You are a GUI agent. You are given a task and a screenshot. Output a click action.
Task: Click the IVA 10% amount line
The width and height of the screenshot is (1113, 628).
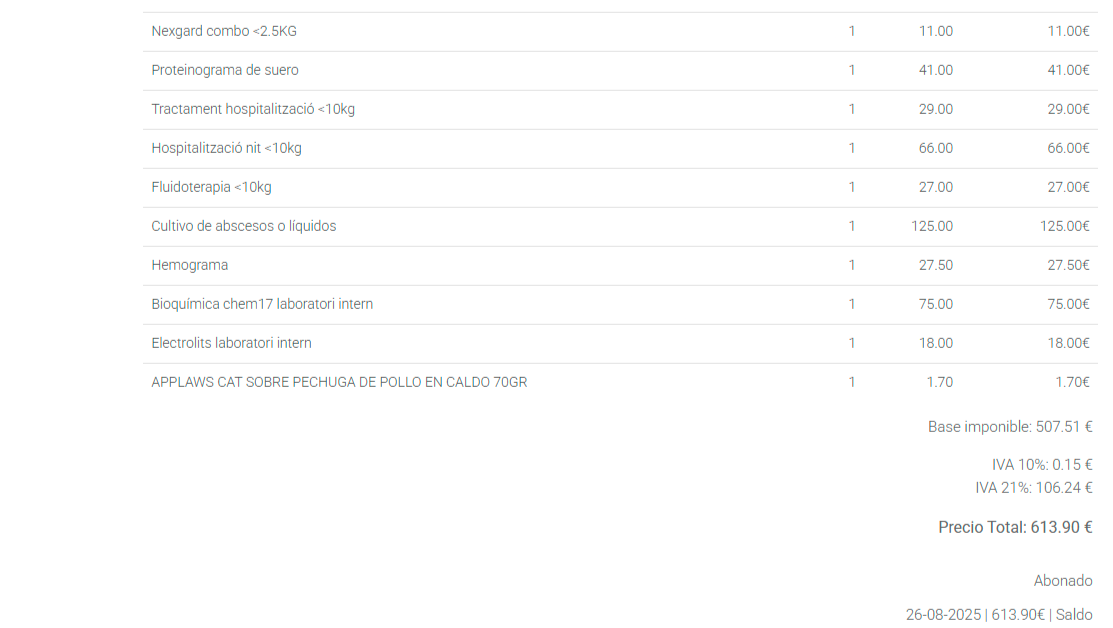pyautogui.click(x=1041, y=465)
